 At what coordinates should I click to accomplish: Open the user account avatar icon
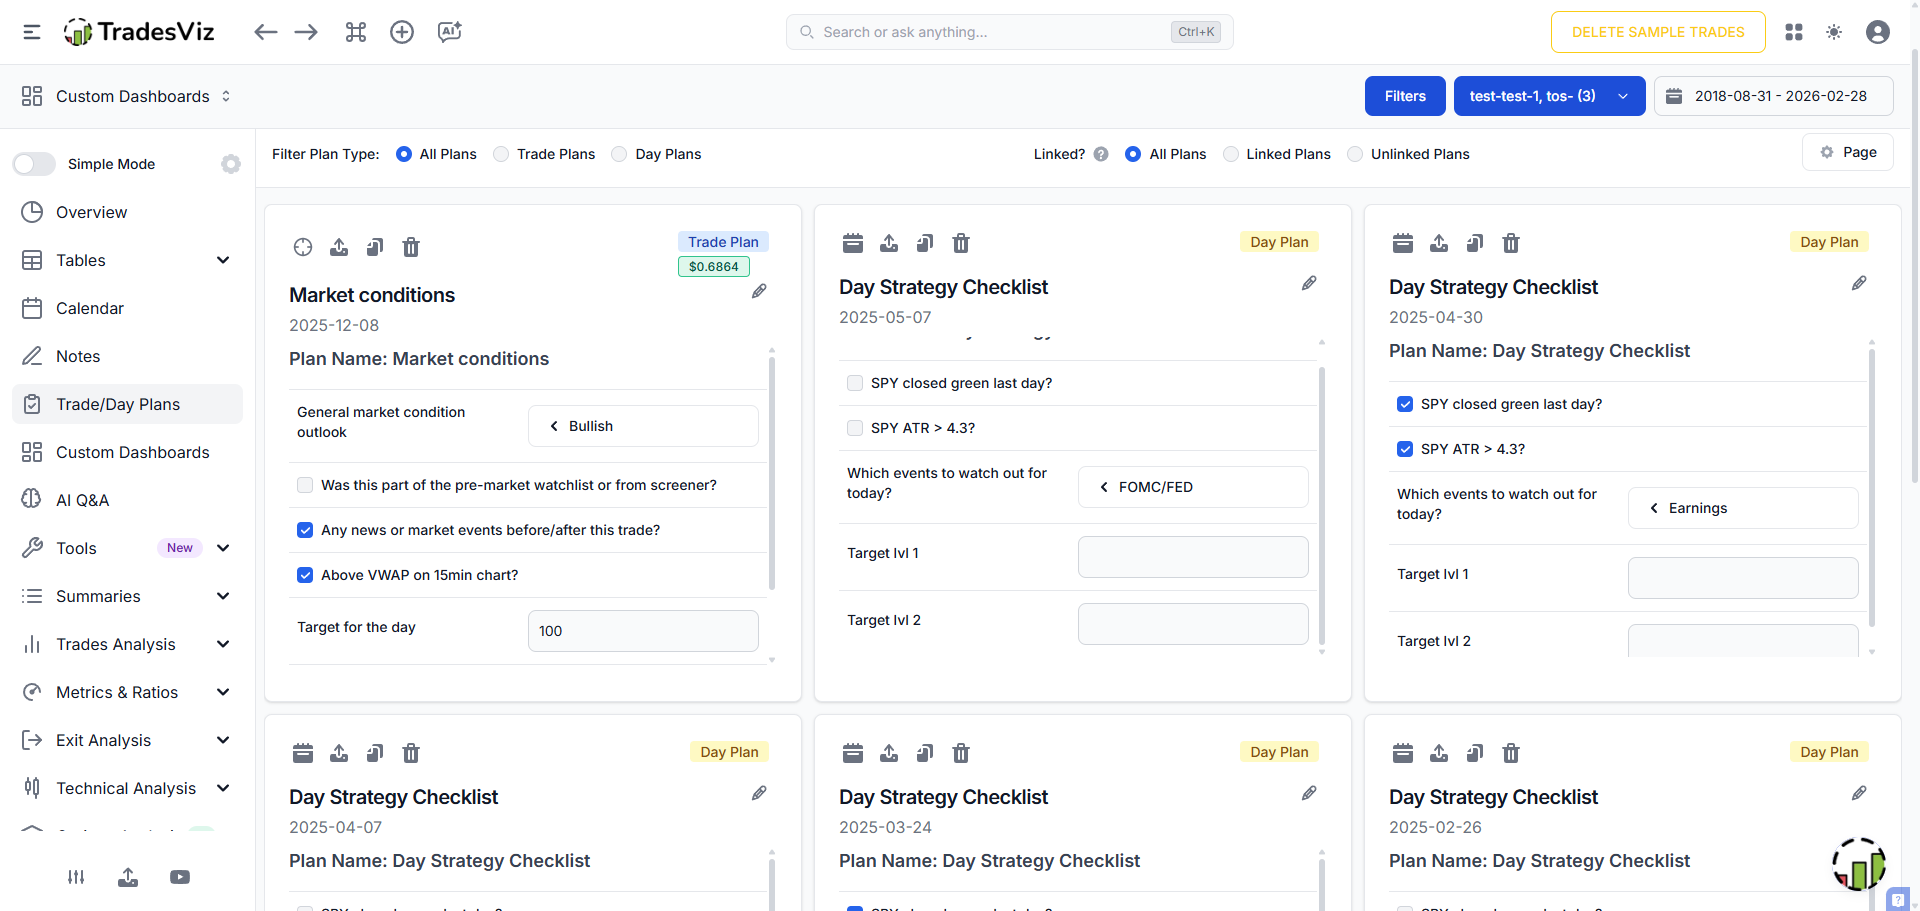(1878, 32)
